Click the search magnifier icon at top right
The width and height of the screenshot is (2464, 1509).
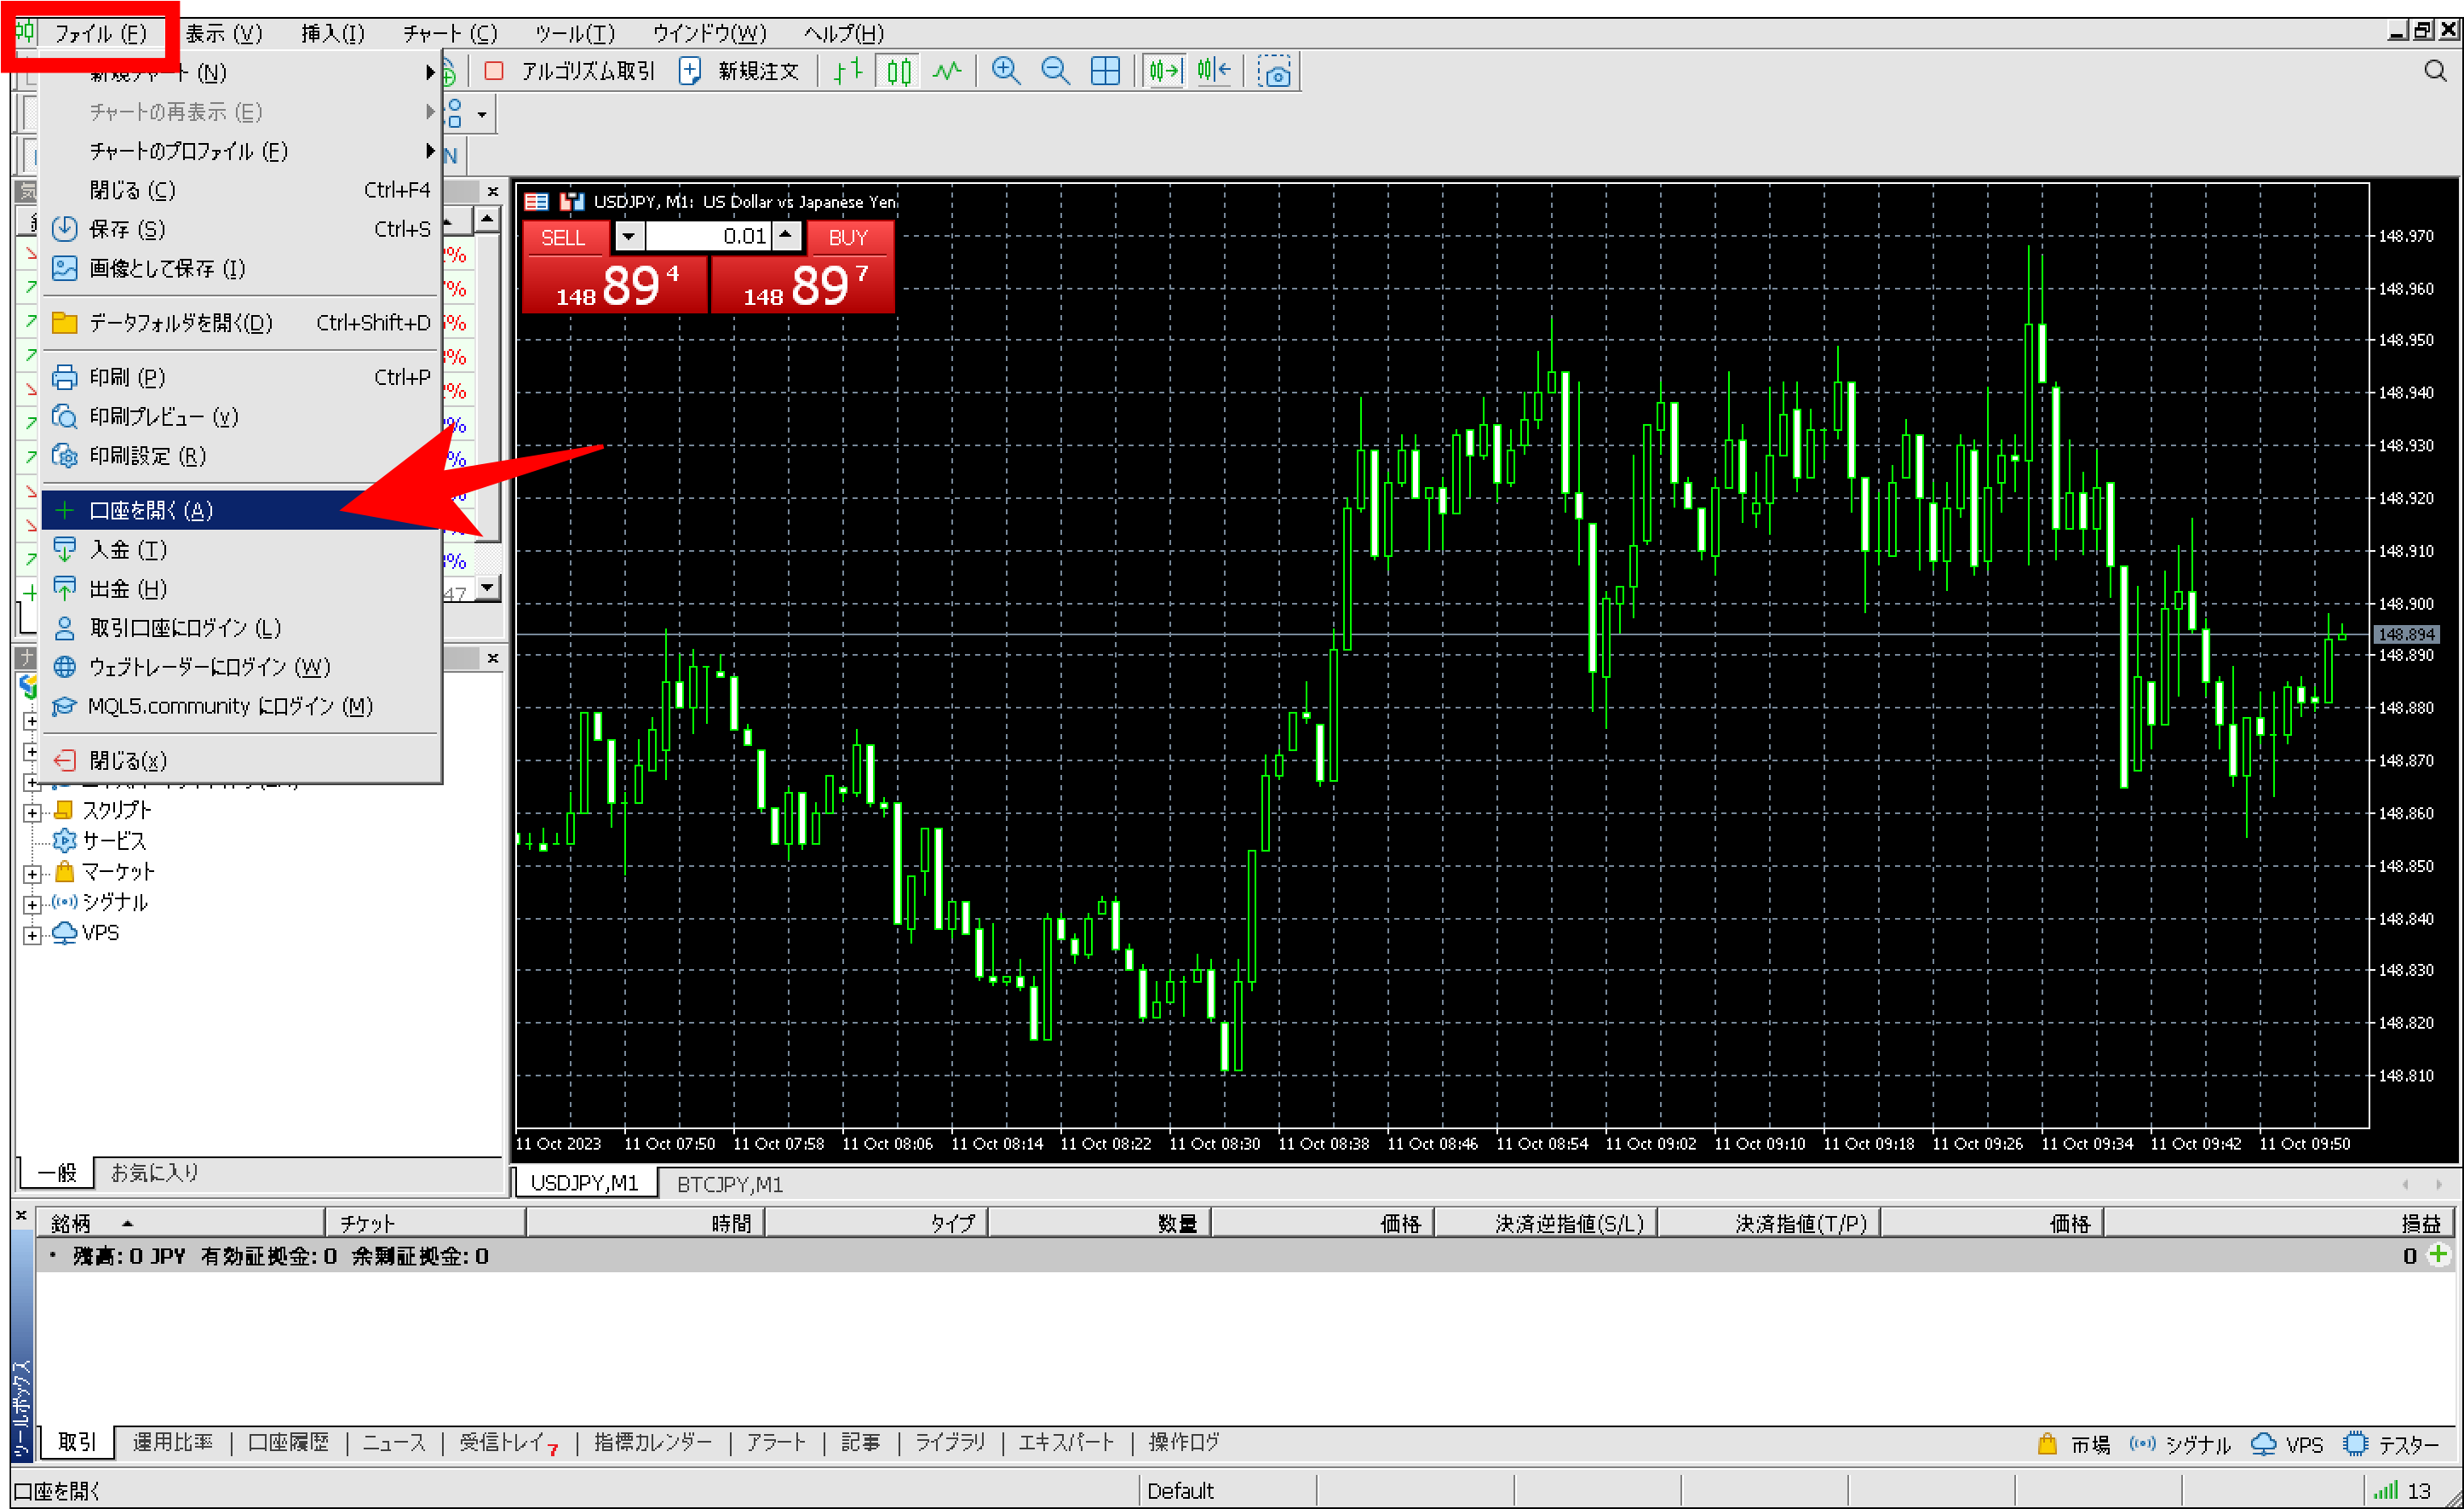click(2435, 71)
